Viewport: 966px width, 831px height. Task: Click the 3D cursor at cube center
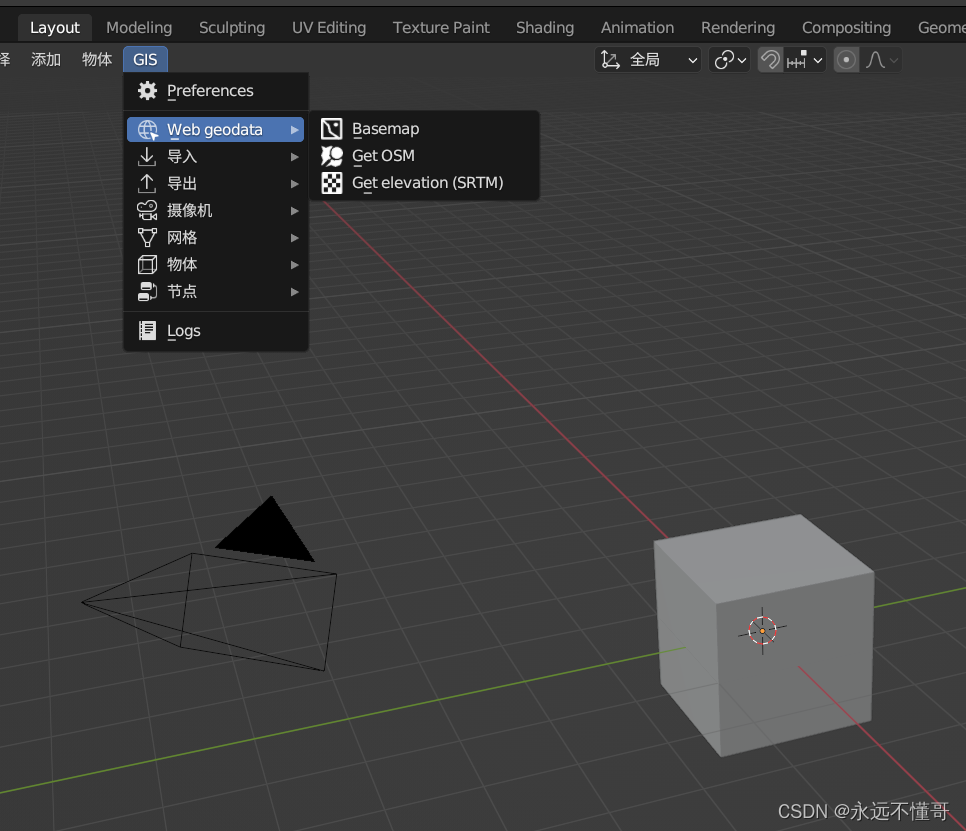pos(762,631)
